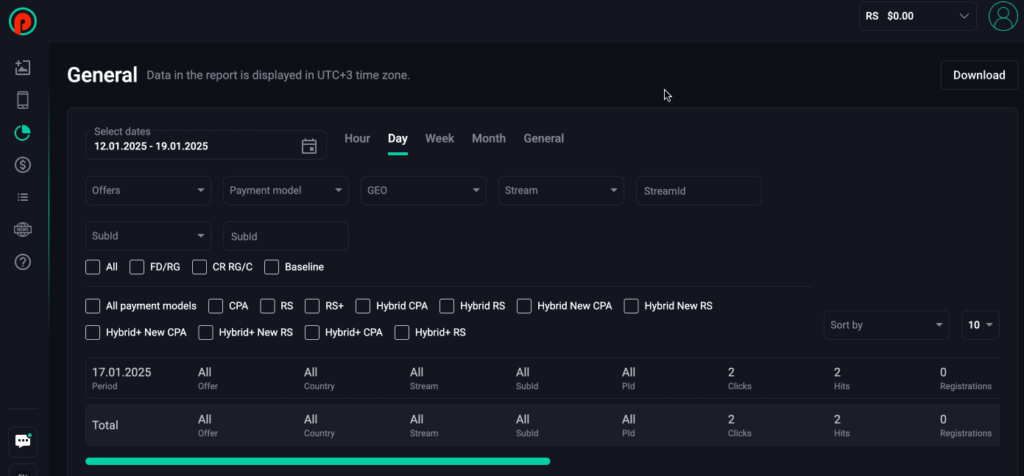
Task: Click the Download button
Action: (x=978, y=75)
